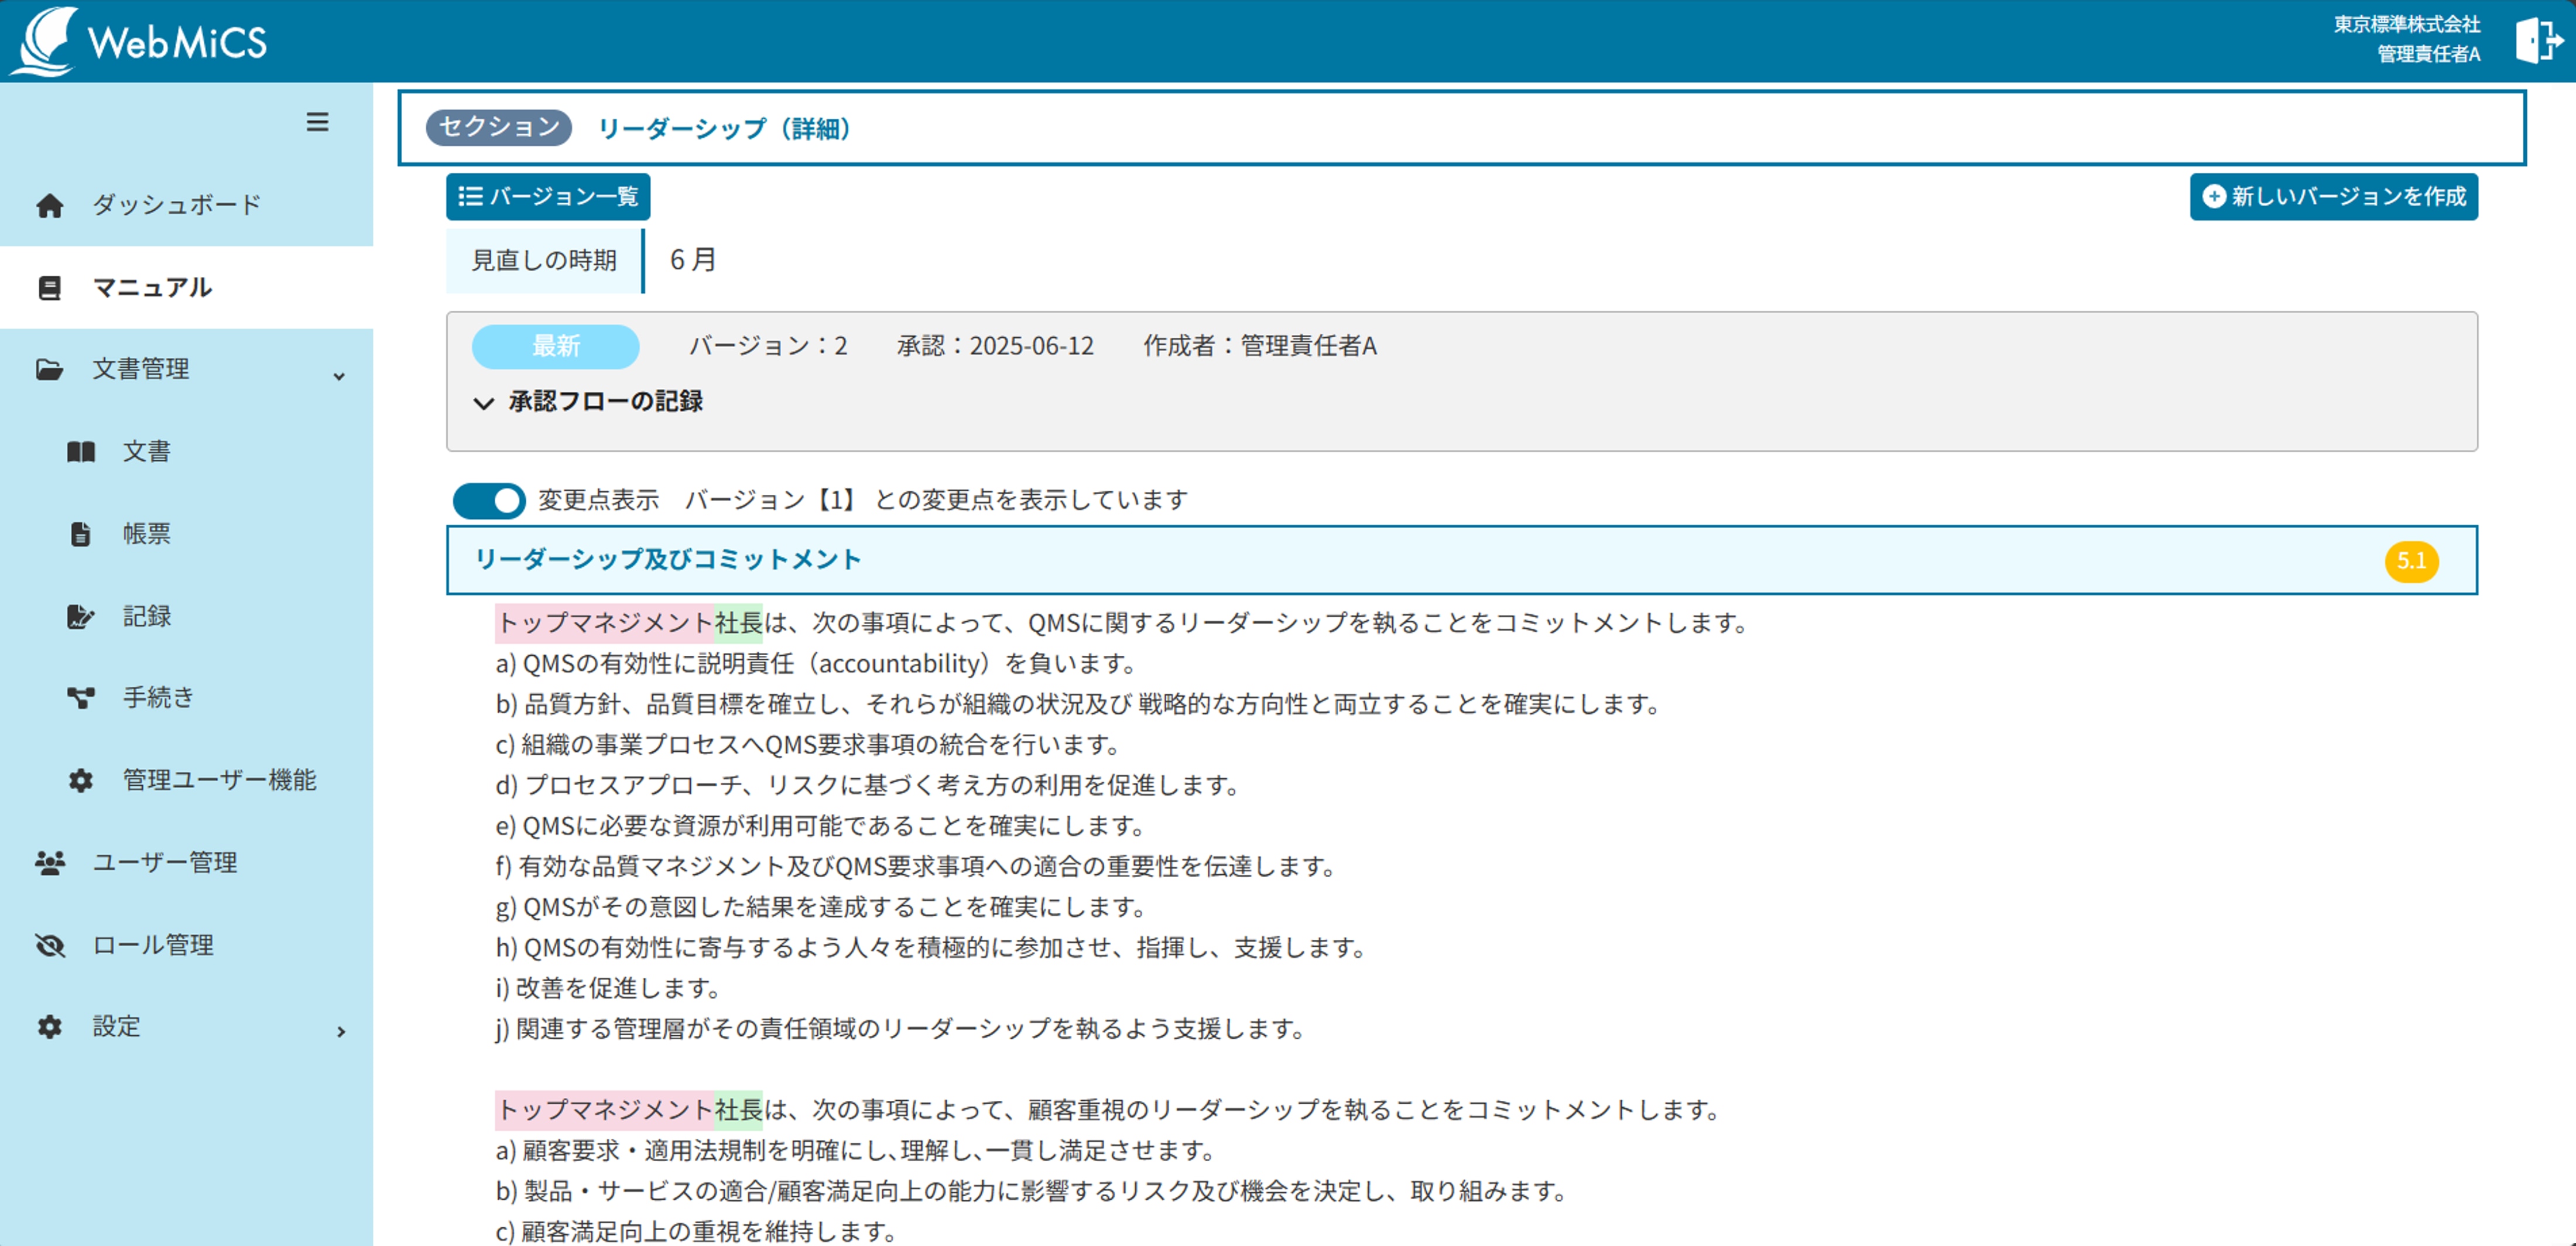The width and height of the screenshot is (2576, 1246).
Task: Click the hamburger menu icon in sidebar
Action: [317, 122]
